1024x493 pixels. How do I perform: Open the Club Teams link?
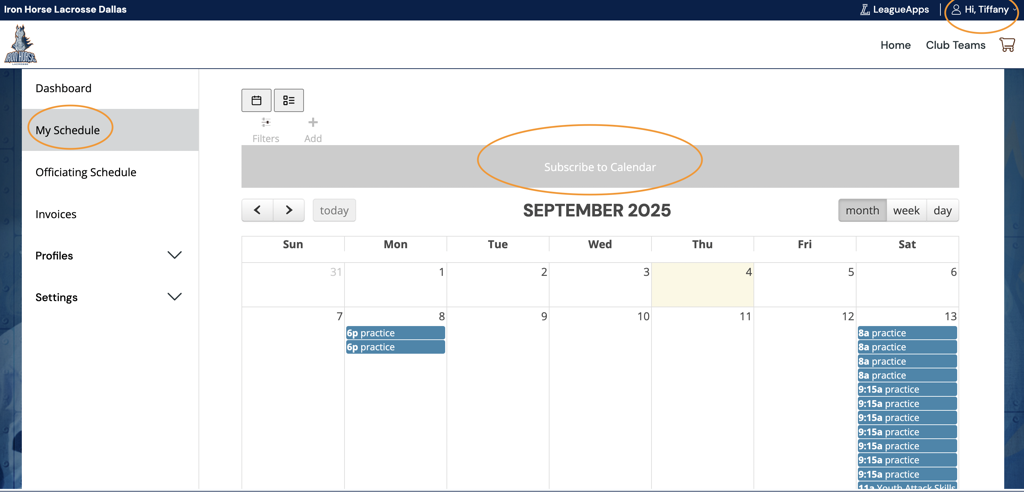point(955,45)
